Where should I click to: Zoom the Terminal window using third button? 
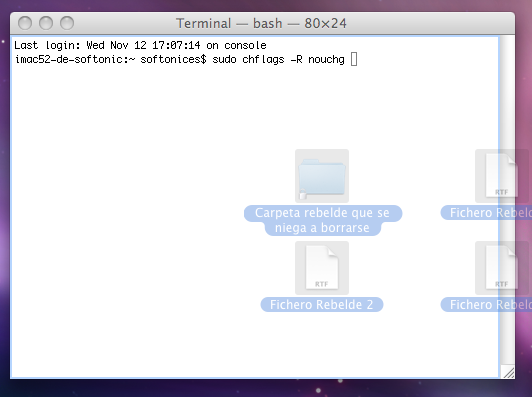pos(67,23)
